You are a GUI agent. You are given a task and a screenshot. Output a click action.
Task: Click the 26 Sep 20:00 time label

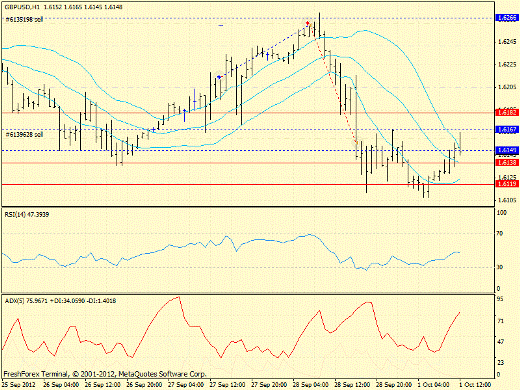click(144, 385)
